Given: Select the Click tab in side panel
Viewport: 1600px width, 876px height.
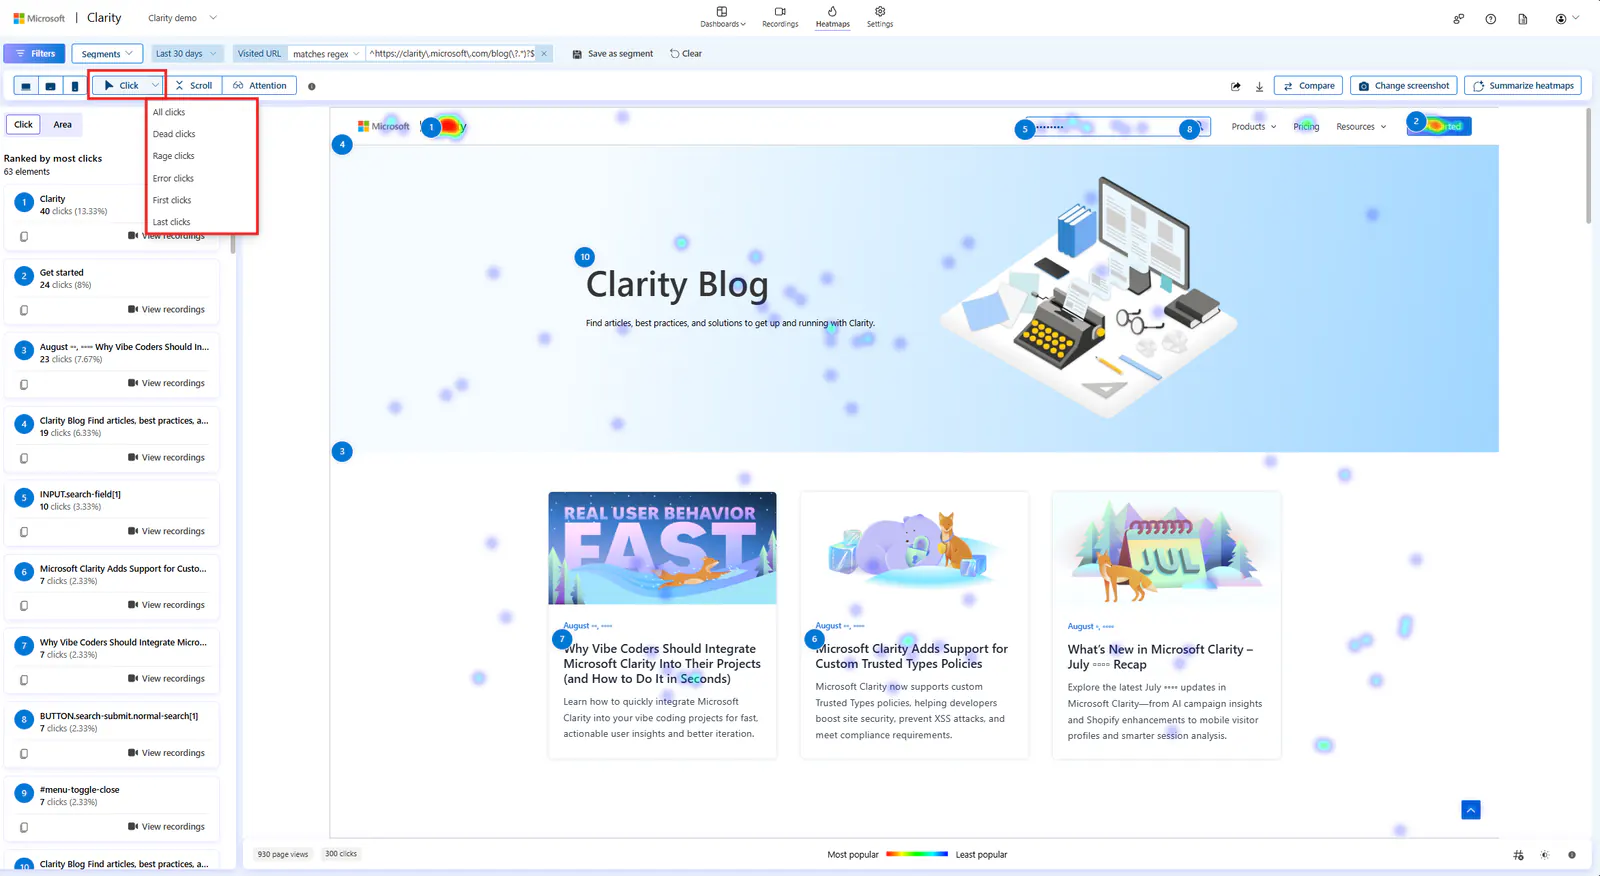Looking at the screenshot, I should coord(24,125).
